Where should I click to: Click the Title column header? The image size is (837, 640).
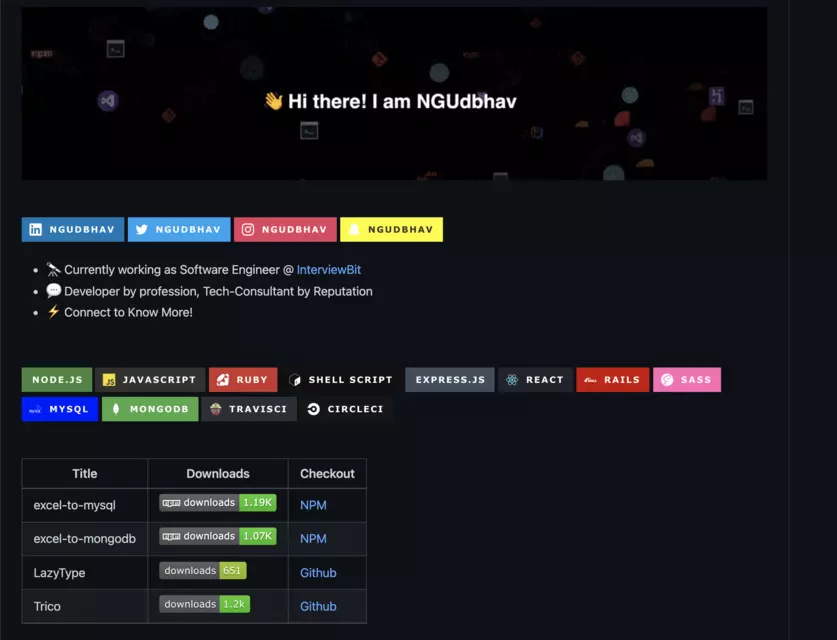(x=85, y=473)
